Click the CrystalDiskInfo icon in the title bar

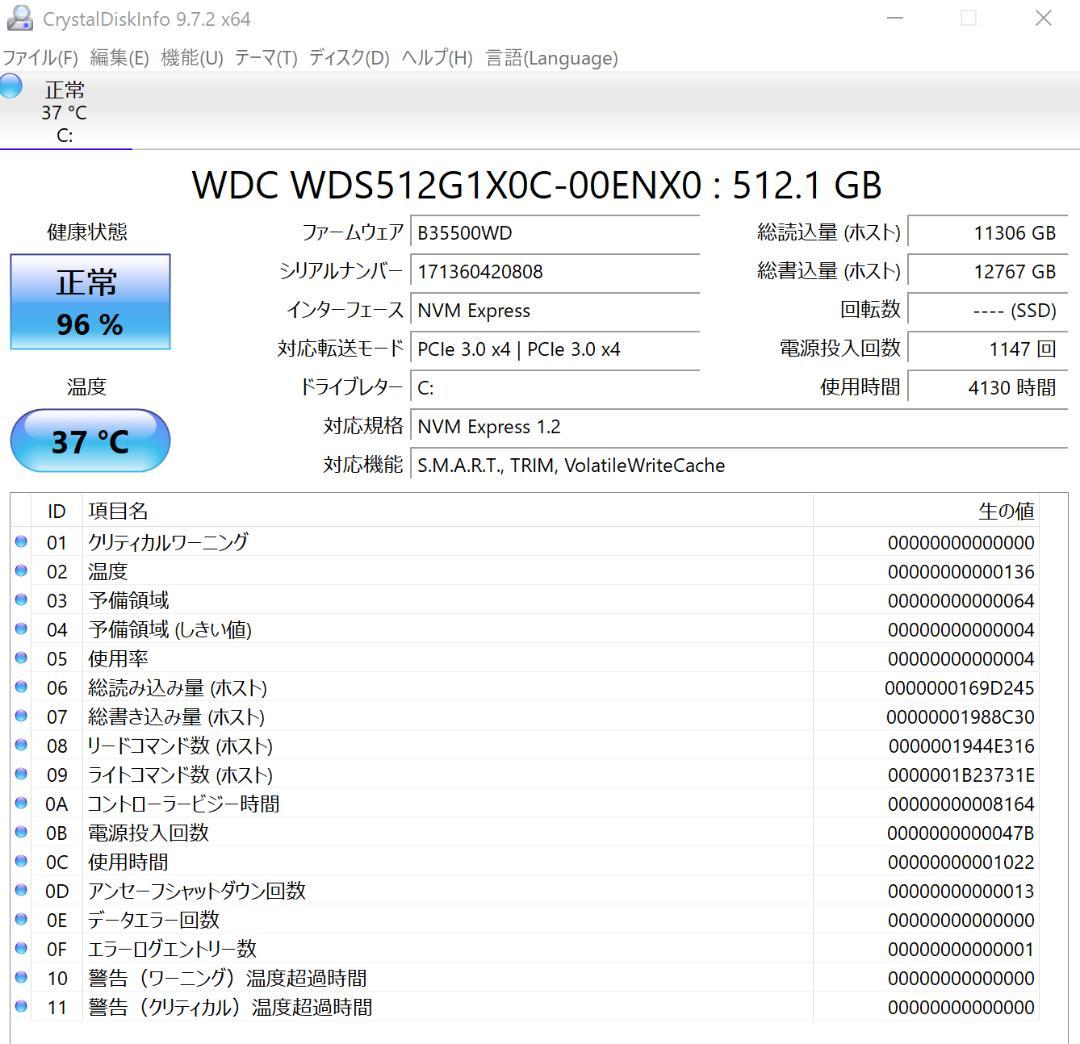click(21, 18)
